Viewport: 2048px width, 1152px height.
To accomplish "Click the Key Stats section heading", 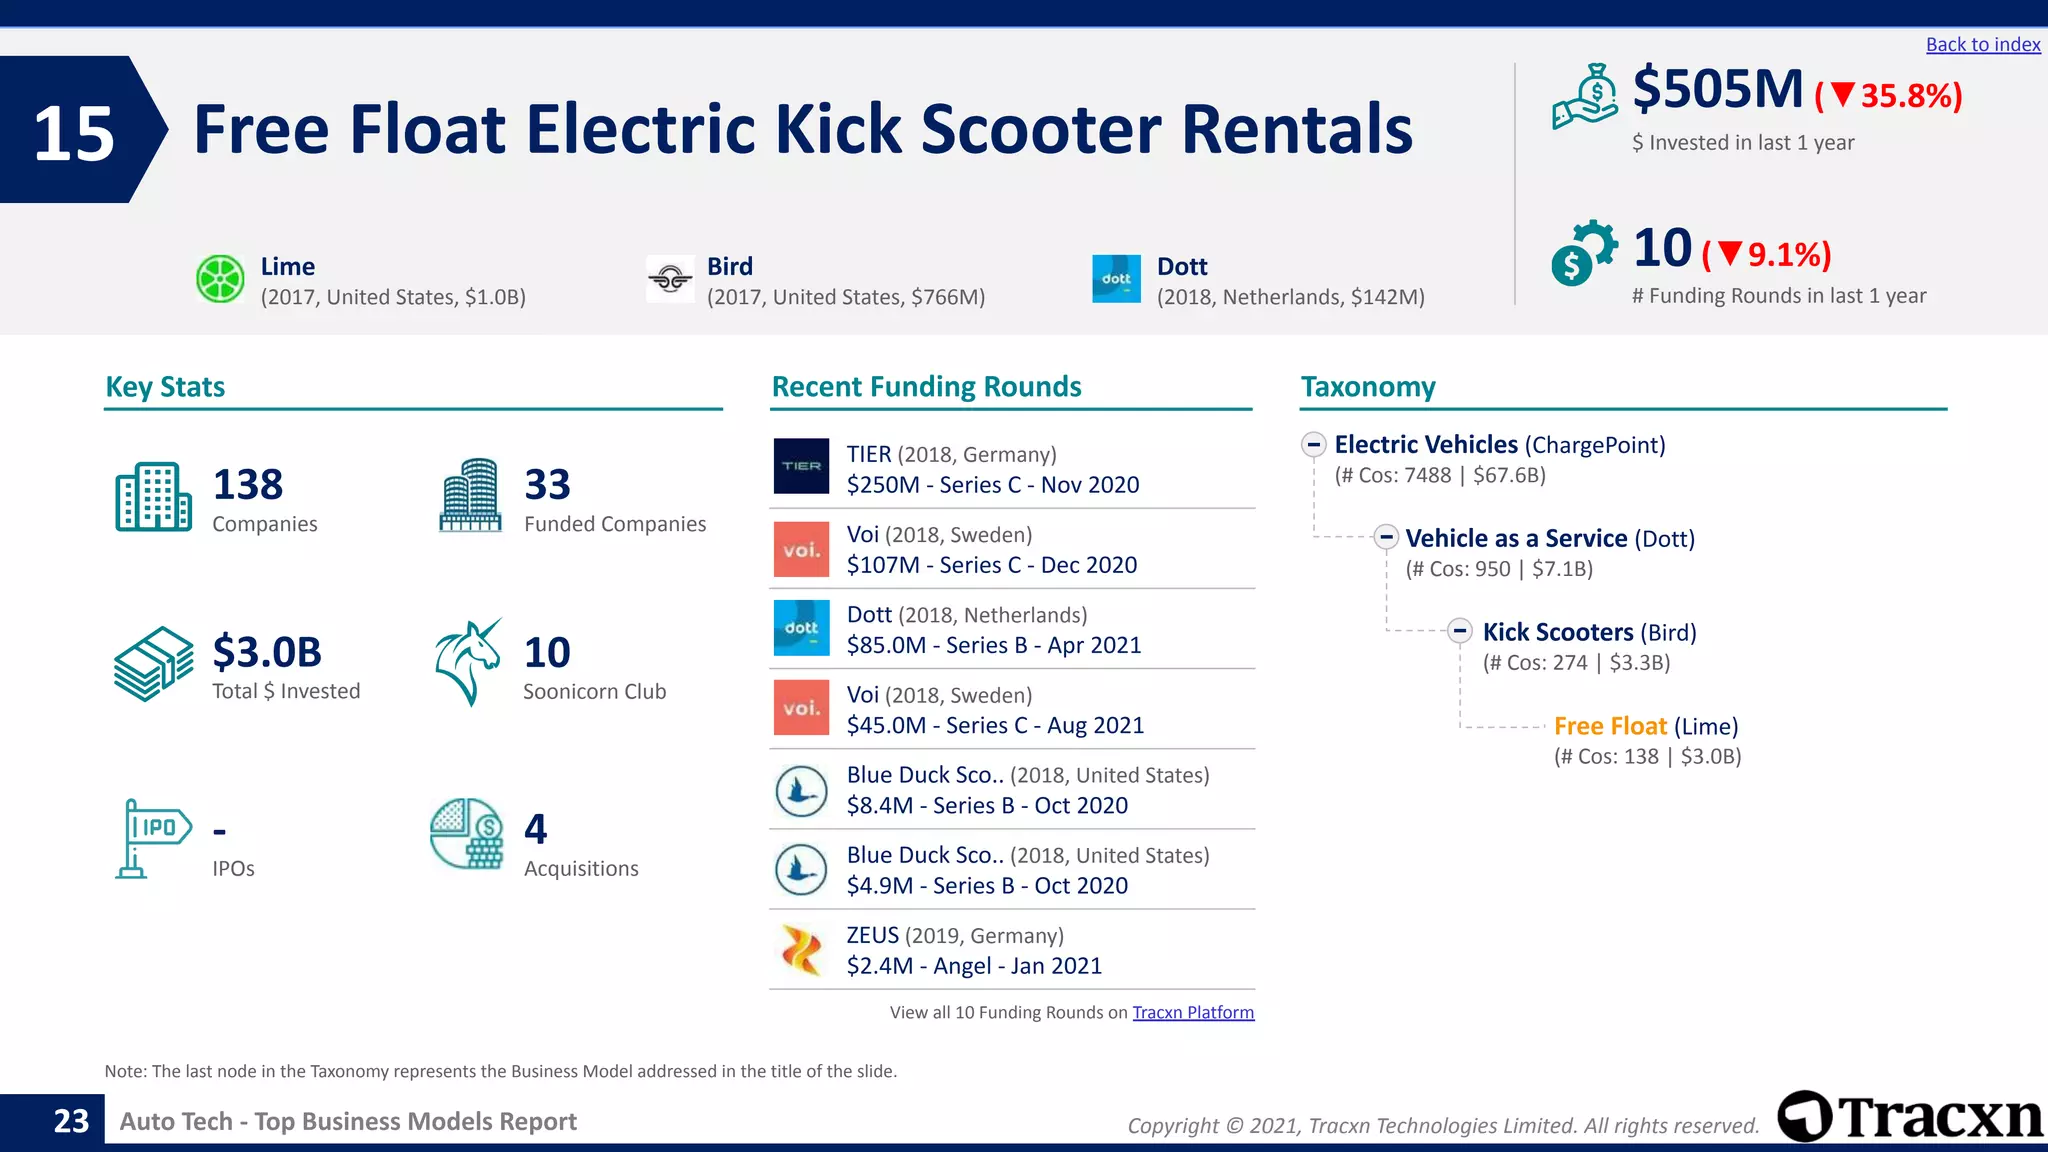I will [x=165, y=387].
